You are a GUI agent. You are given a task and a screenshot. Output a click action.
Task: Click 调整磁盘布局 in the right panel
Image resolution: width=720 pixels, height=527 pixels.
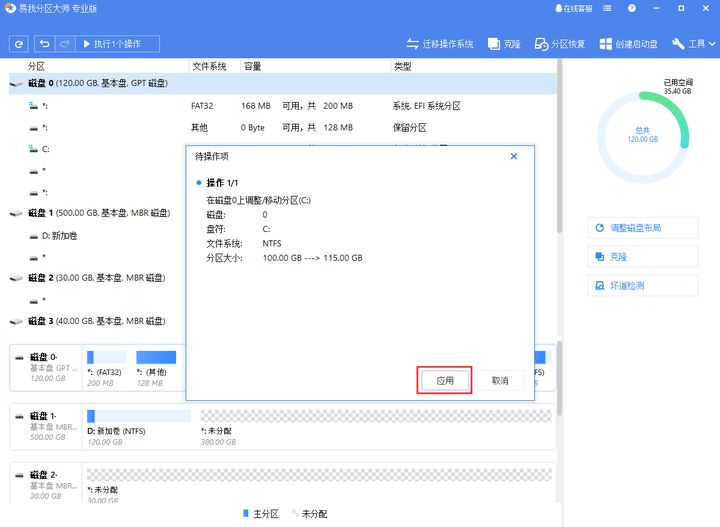point(642,228)
